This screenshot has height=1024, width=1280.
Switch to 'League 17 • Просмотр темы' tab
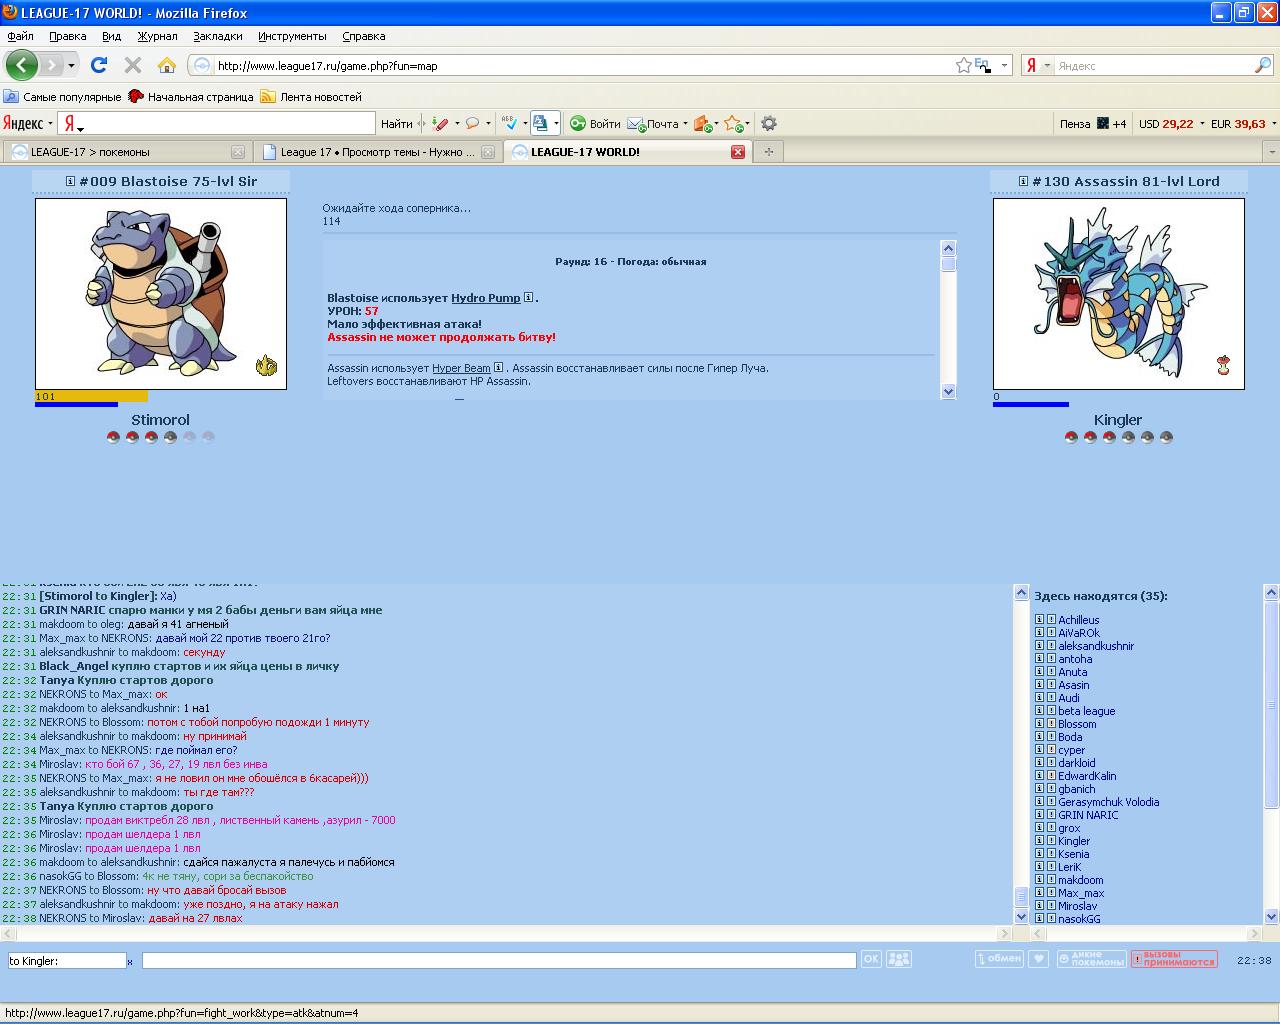(377, 152)
